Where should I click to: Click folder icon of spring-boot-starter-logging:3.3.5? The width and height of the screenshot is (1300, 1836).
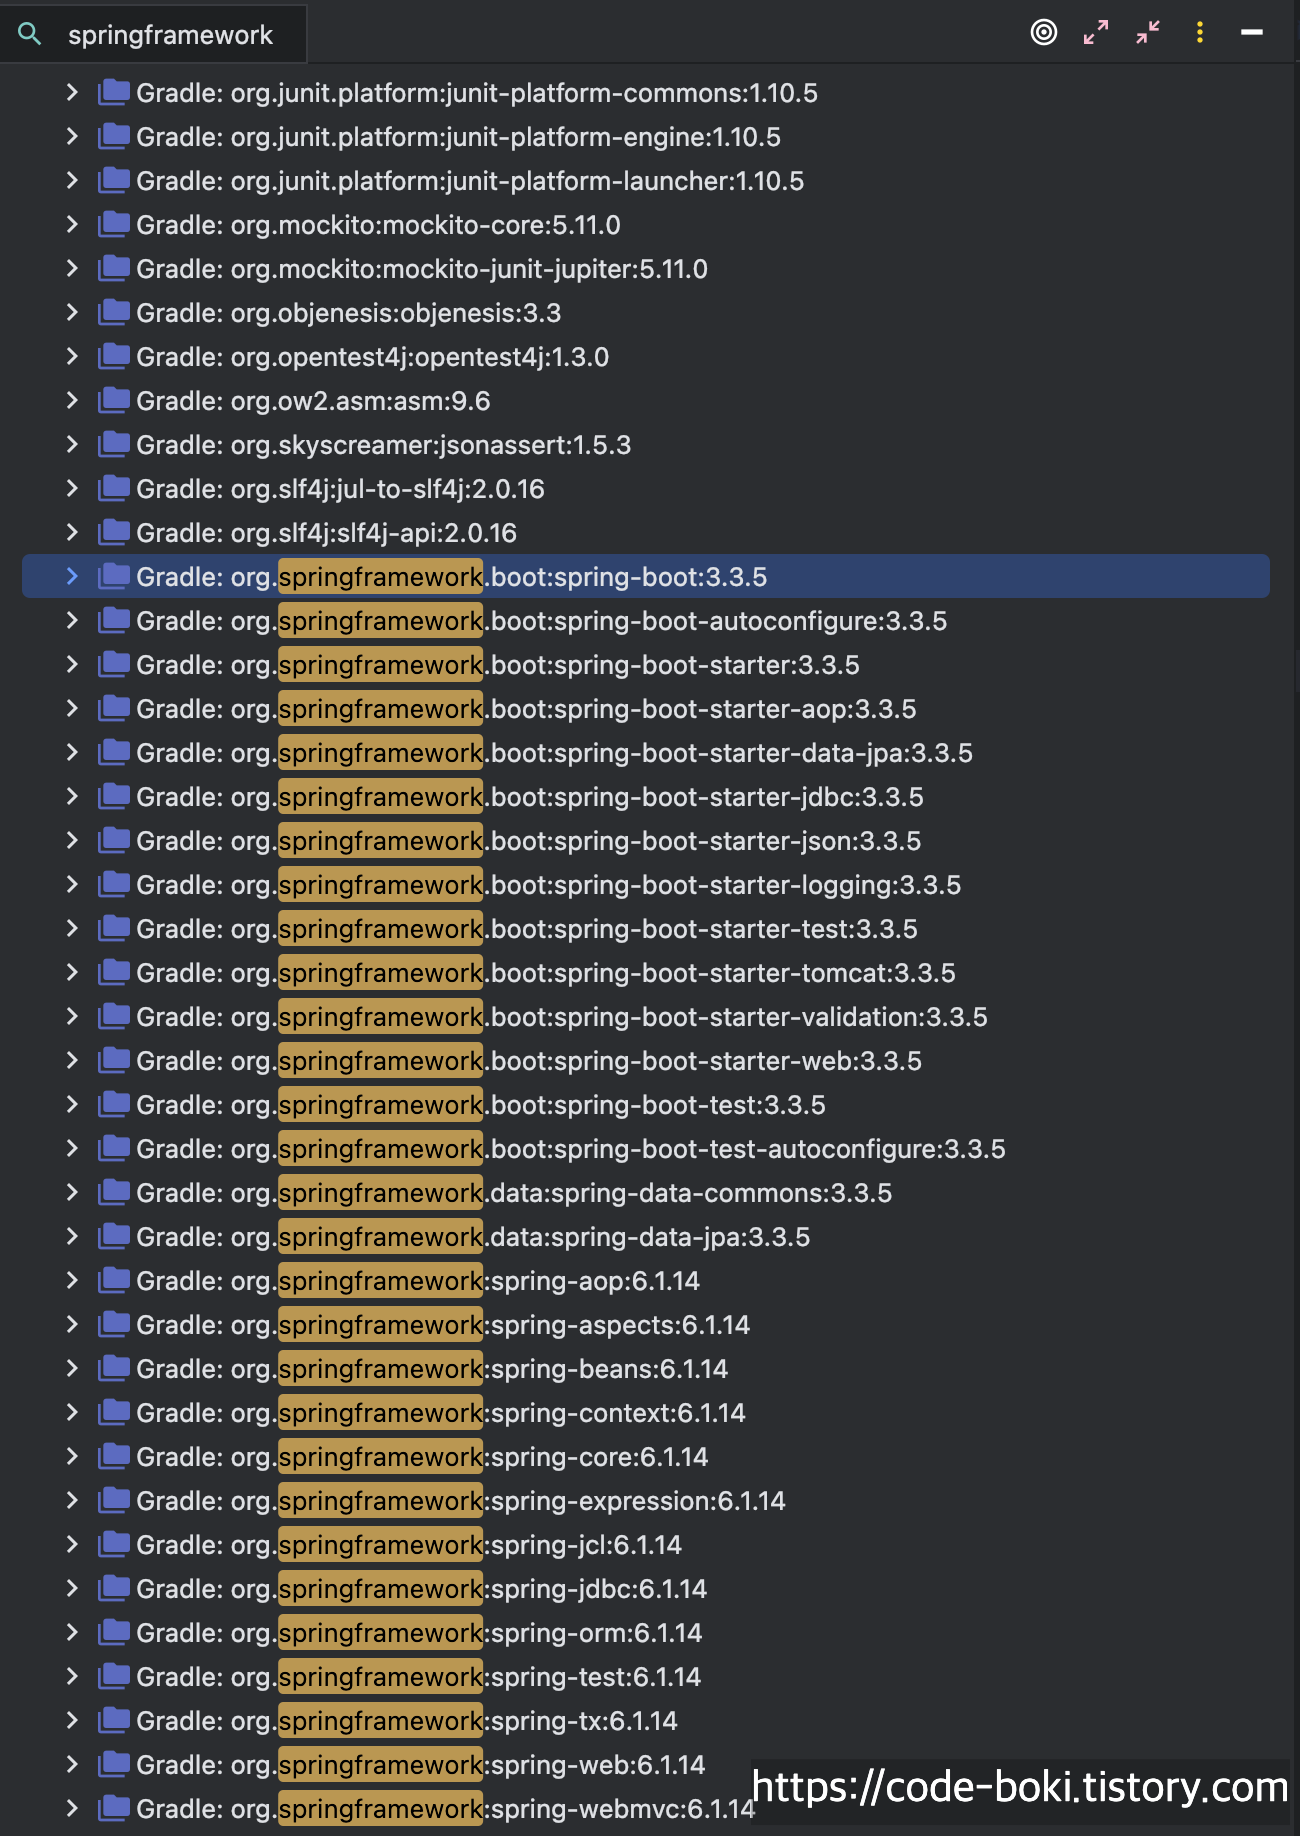[114, 884]
